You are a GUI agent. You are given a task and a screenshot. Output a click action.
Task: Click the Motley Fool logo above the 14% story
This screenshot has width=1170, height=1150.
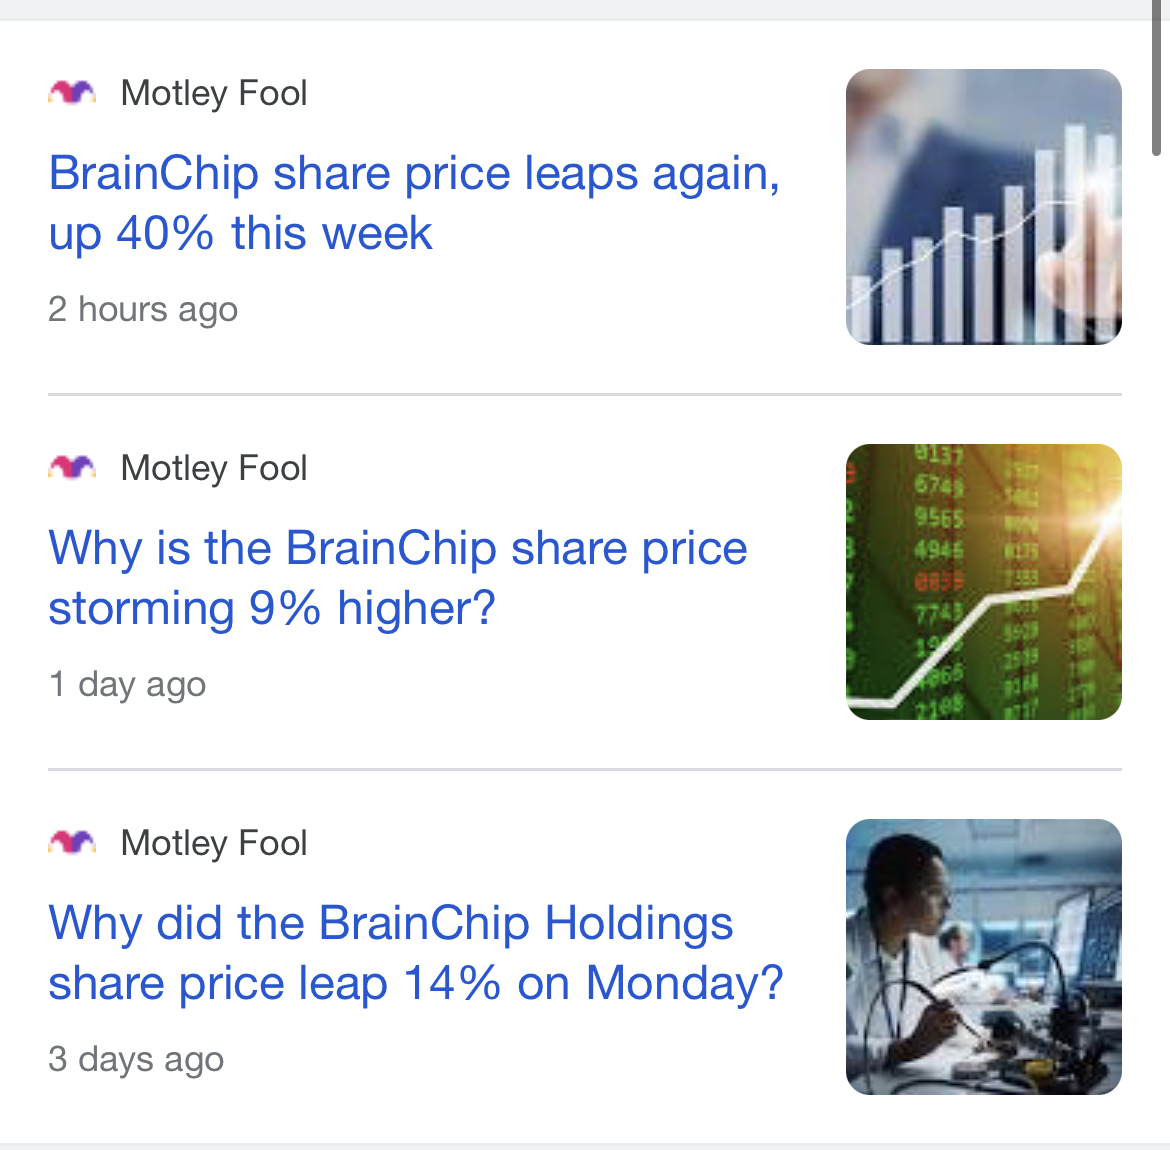click(x=72, y=843)
